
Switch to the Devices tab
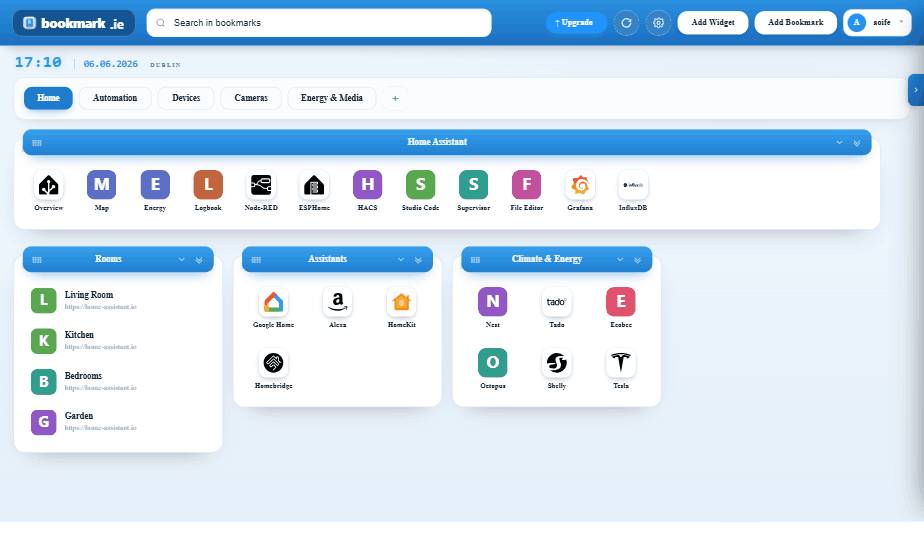click(186, 98)
